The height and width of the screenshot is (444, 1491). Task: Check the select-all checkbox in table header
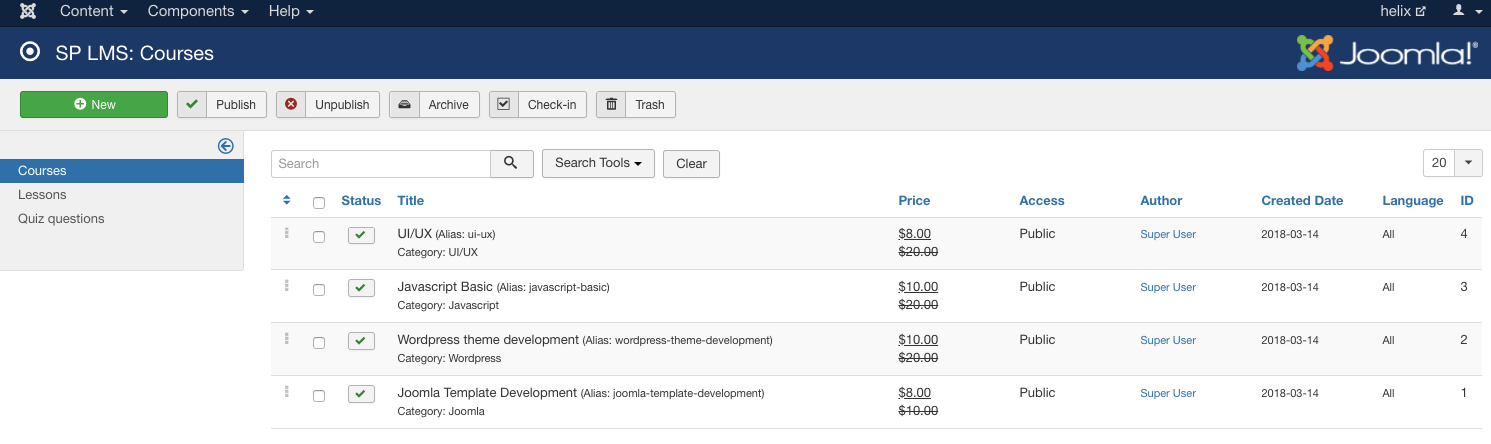(x=319, y=203)
